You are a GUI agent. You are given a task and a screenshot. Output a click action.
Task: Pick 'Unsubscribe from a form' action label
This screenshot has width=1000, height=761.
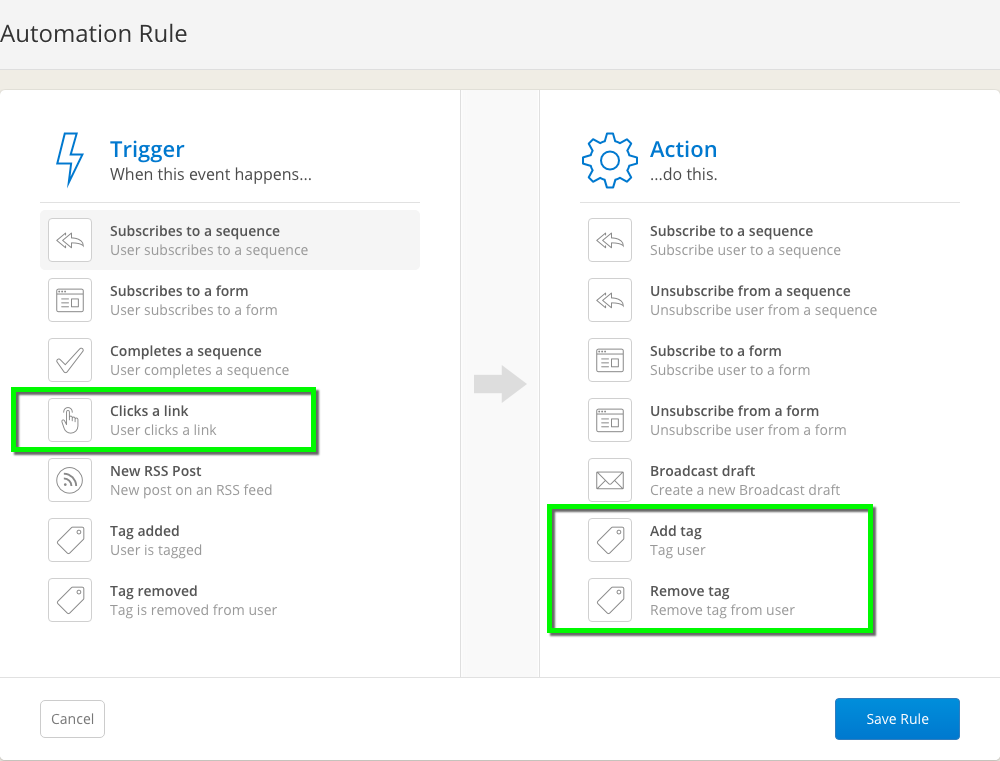734,411
